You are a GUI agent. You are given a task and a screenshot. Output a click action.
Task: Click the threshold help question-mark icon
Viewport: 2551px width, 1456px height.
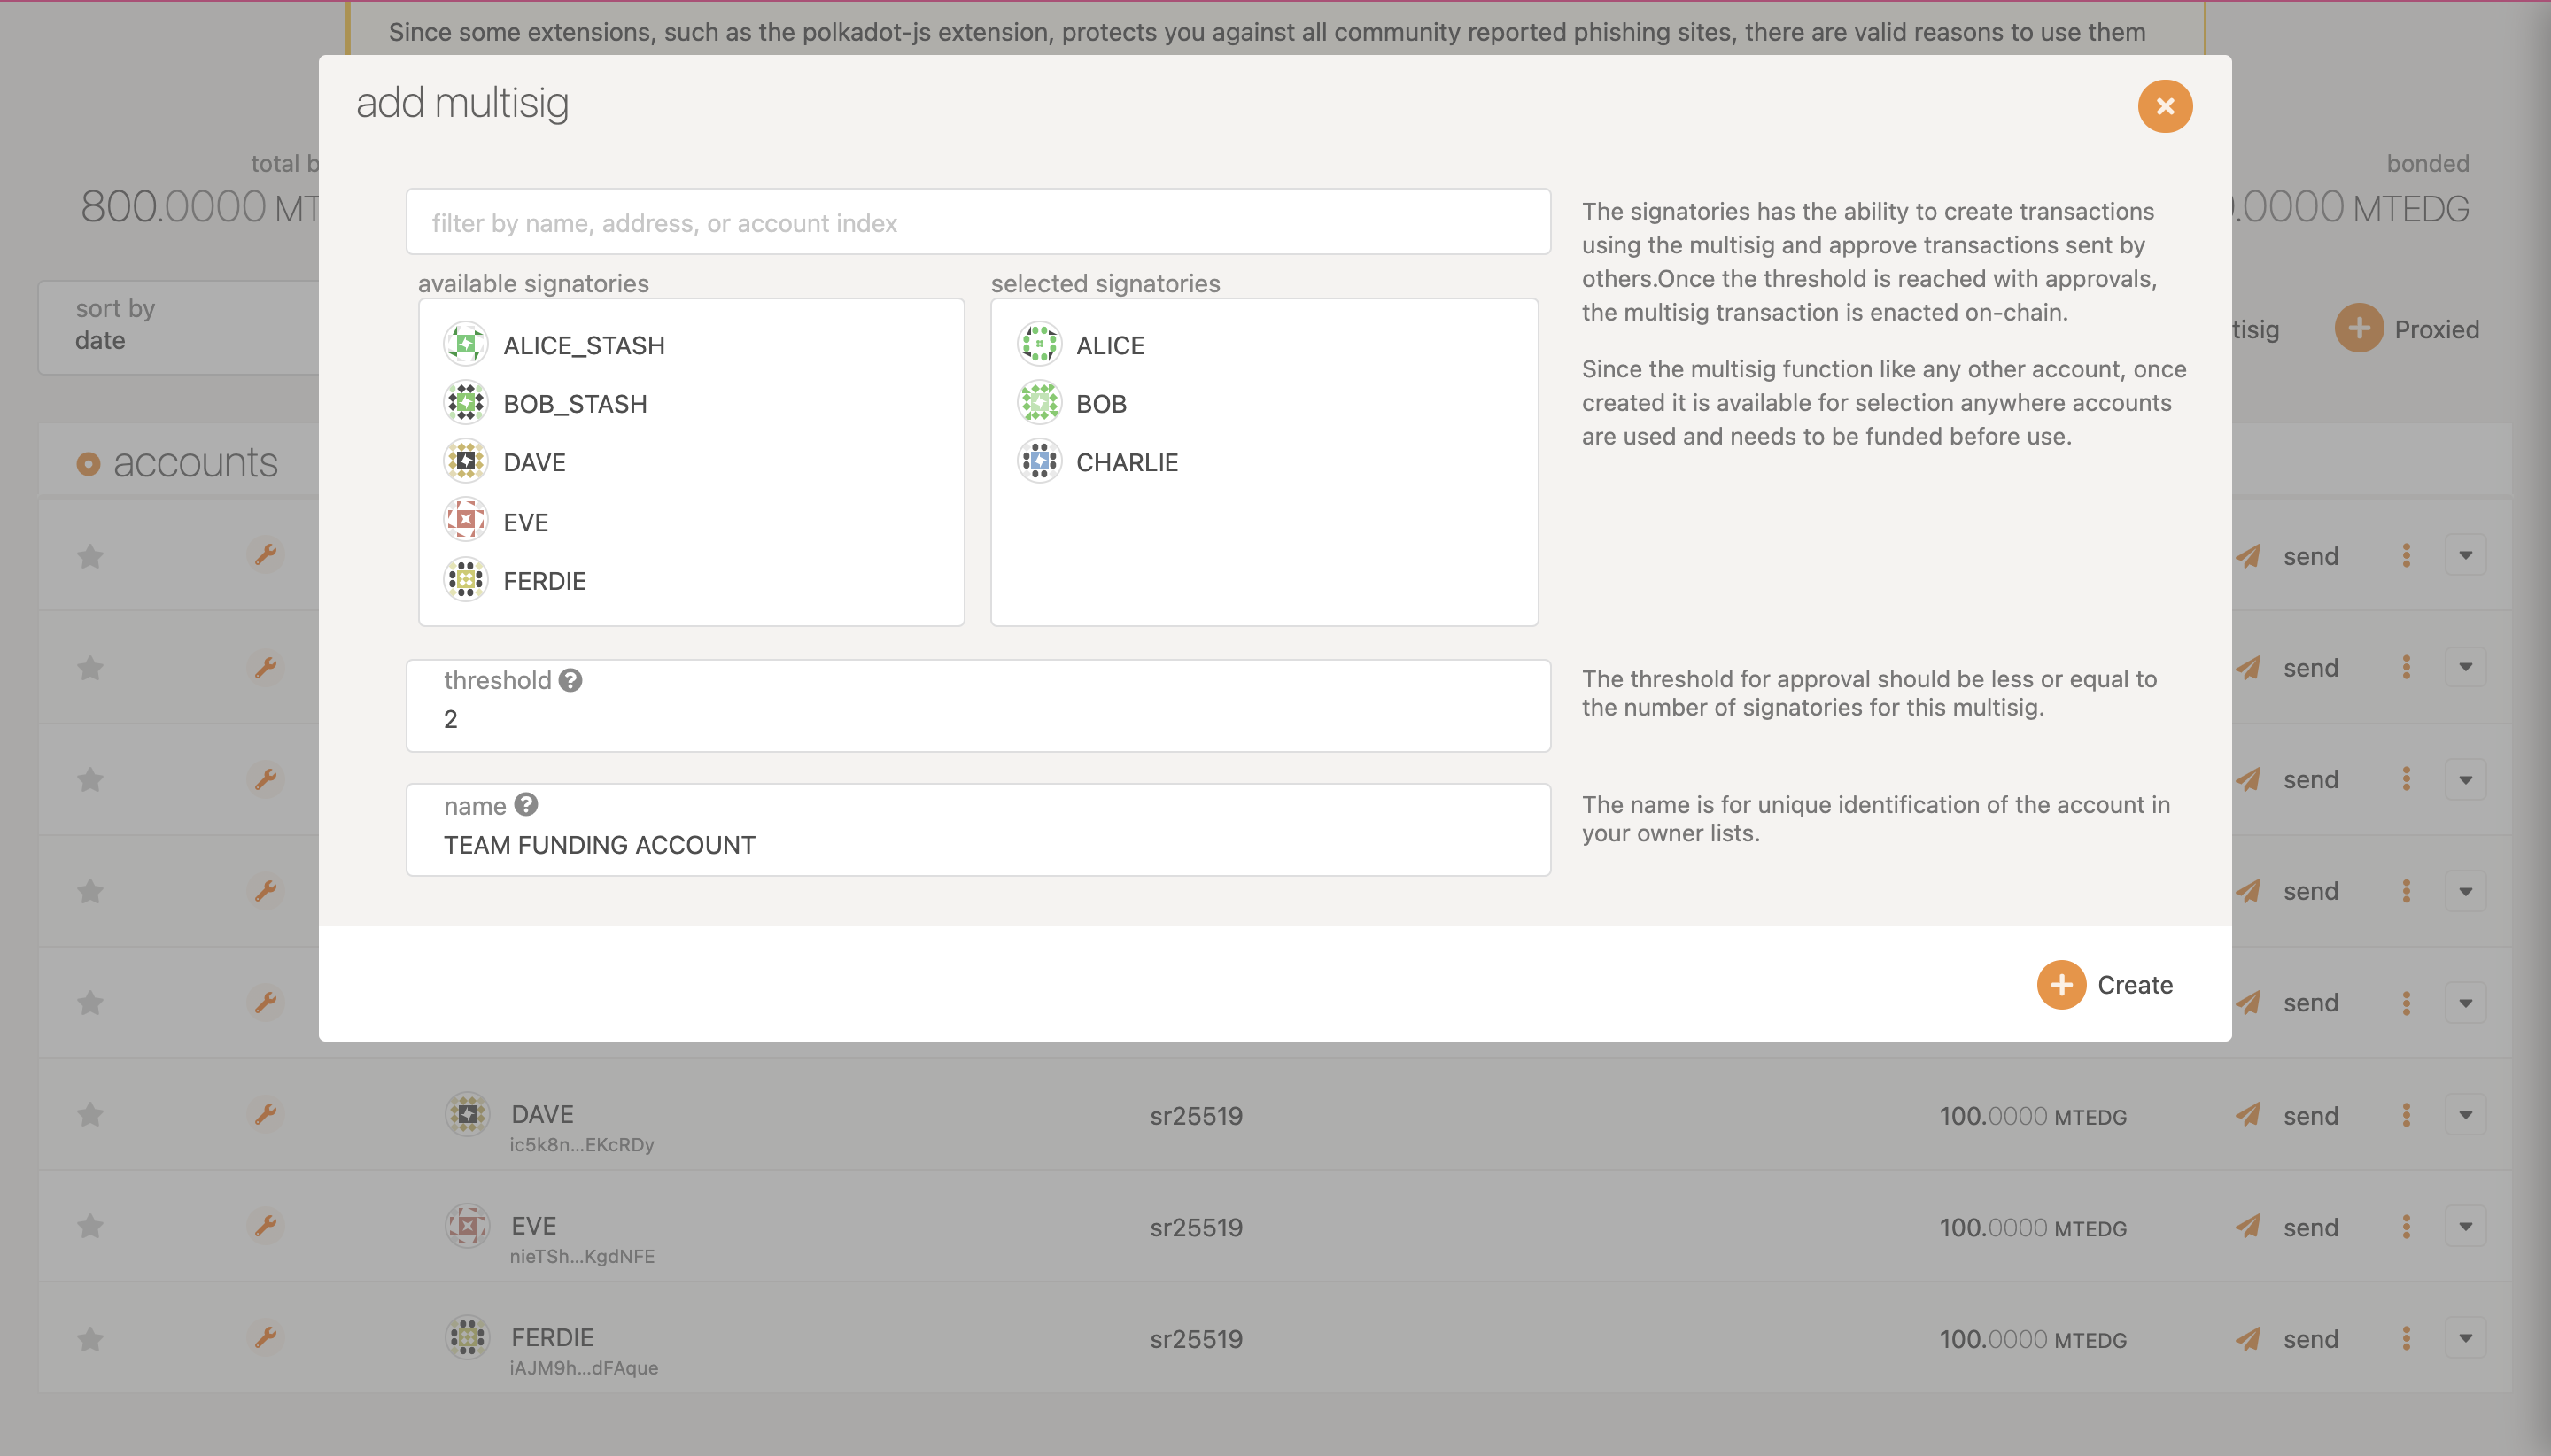click(570, 680)
